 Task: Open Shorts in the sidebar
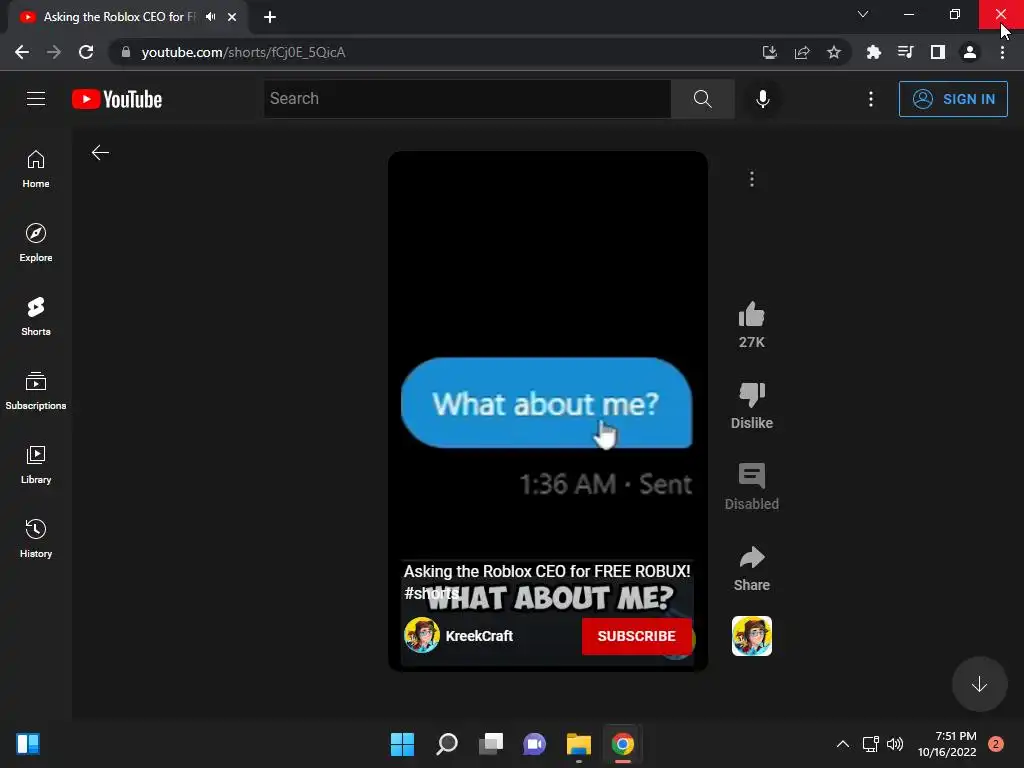tap(36, 317)
